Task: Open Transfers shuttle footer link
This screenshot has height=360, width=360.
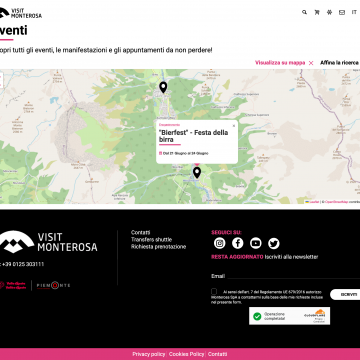Action: [151, 240]
